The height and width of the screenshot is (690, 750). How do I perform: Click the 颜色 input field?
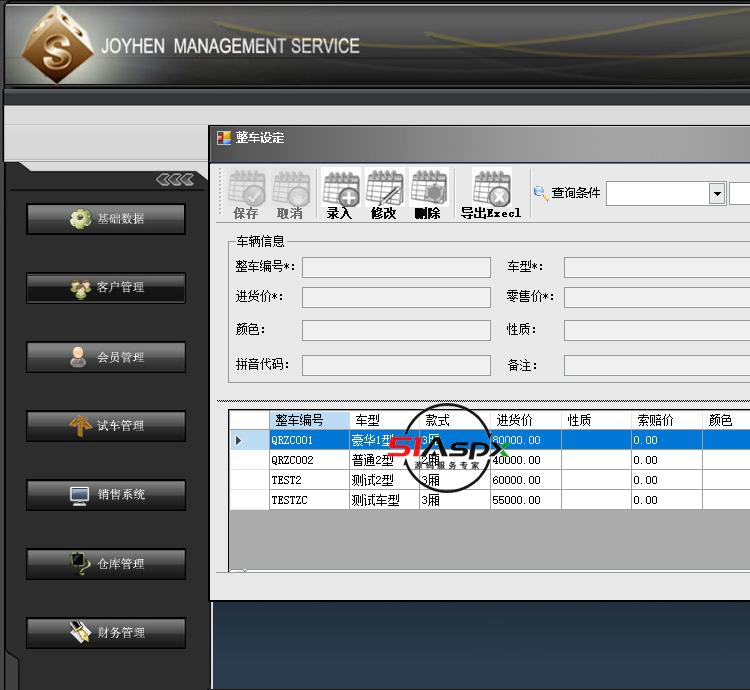click(x=396, y=330)
